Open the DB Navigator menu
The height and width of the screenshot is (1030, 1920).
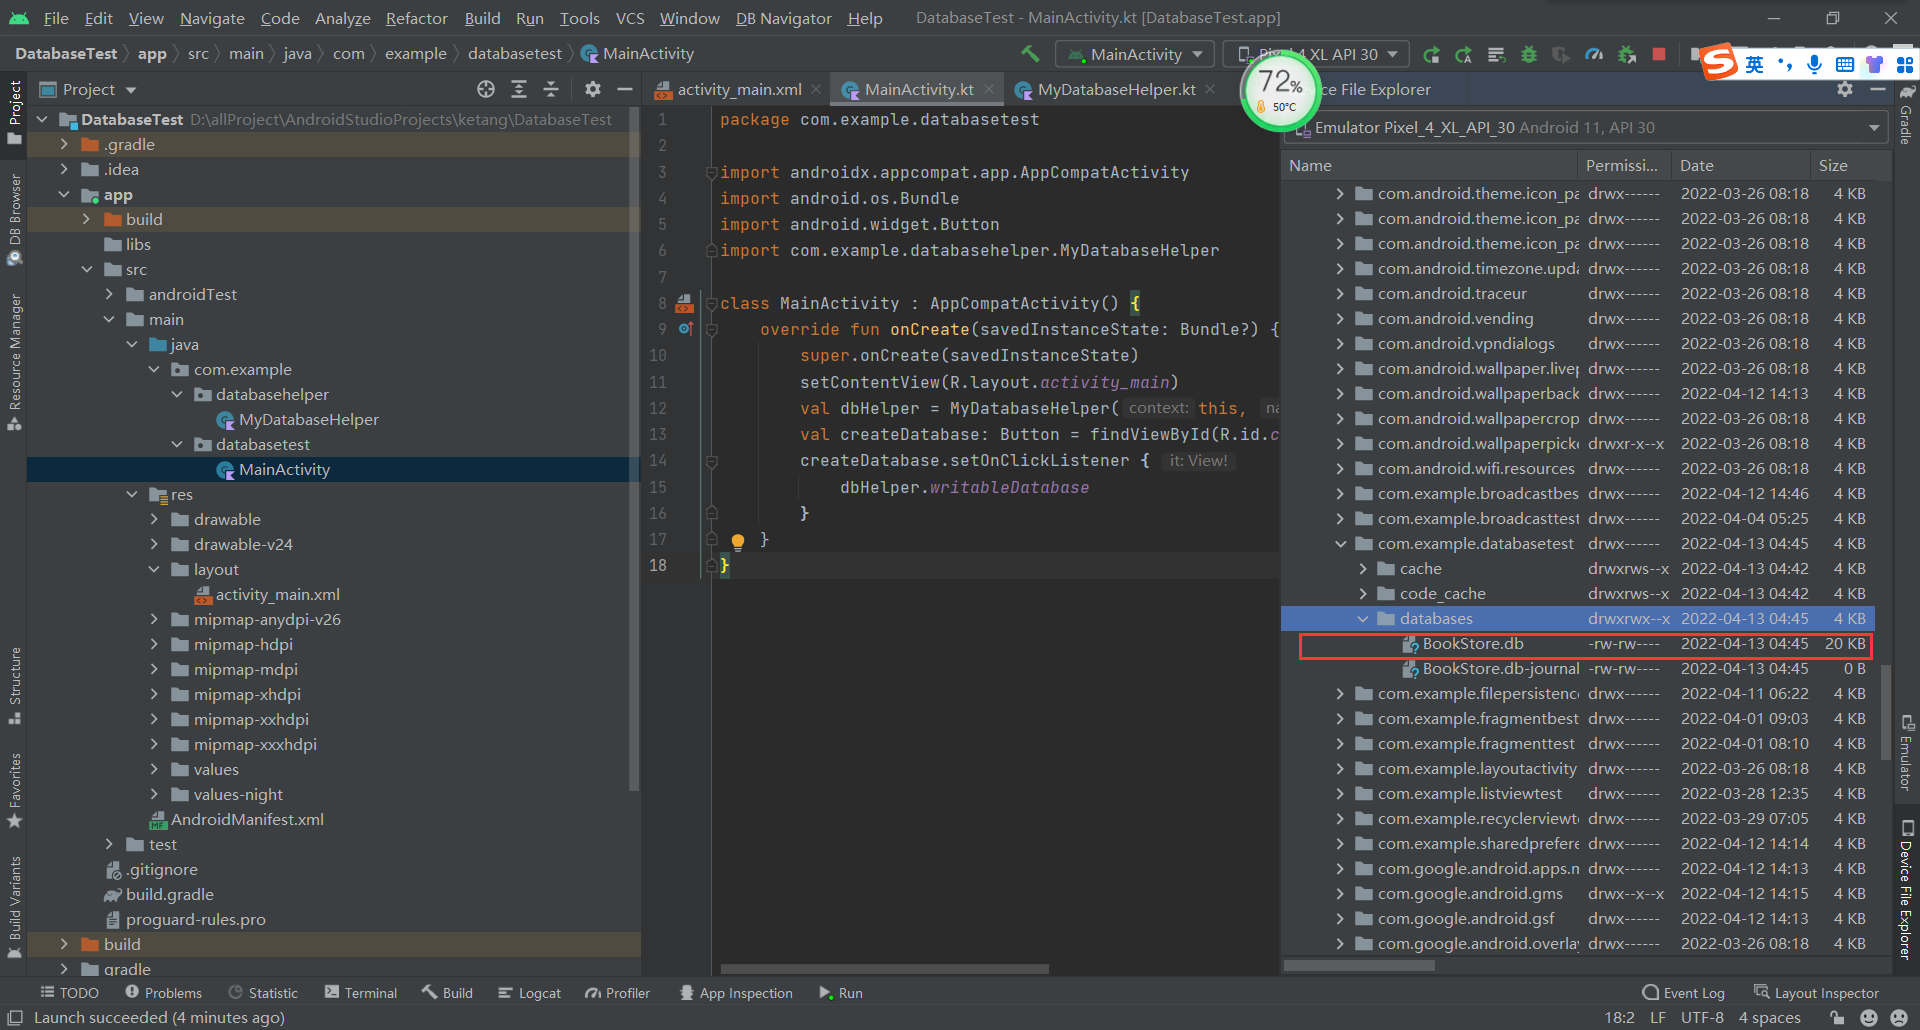pos(783,18)
